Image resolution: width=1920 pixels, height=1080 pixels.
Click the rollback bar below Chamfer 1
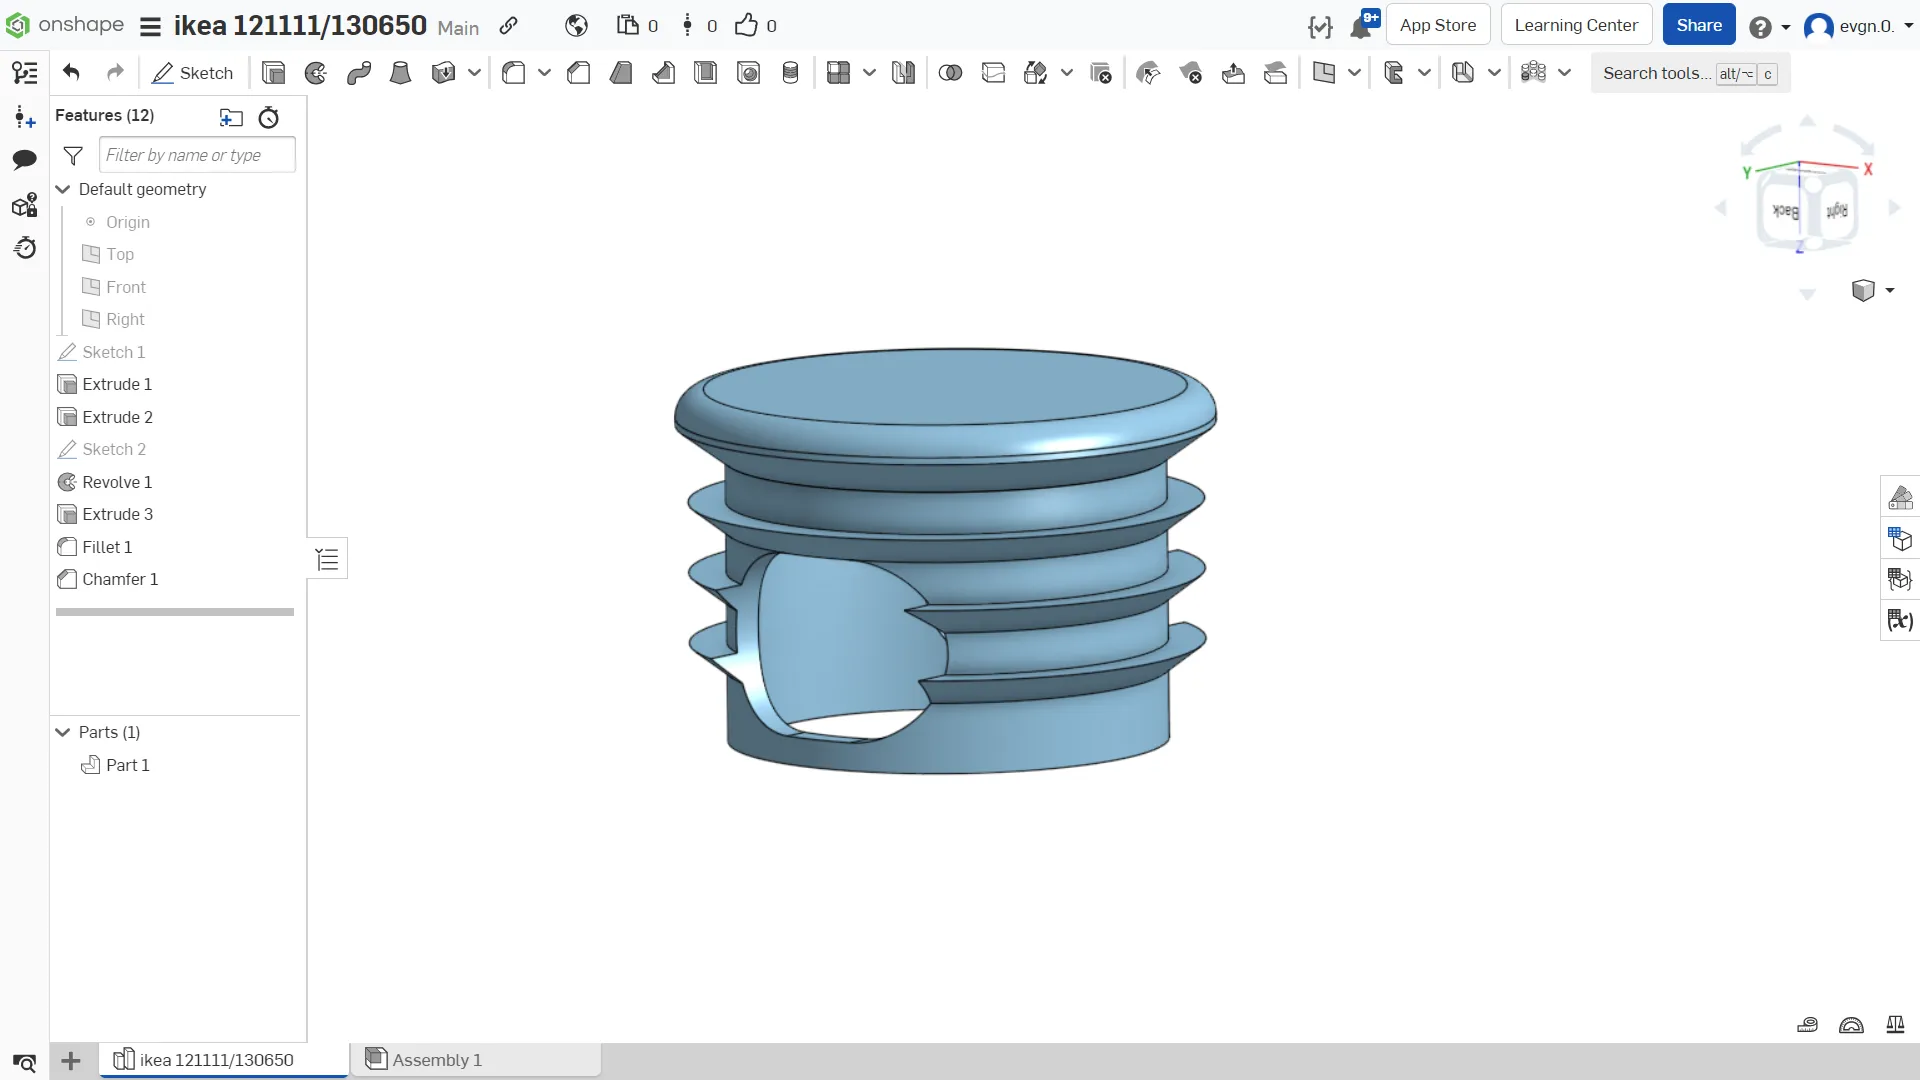point(175,612)
